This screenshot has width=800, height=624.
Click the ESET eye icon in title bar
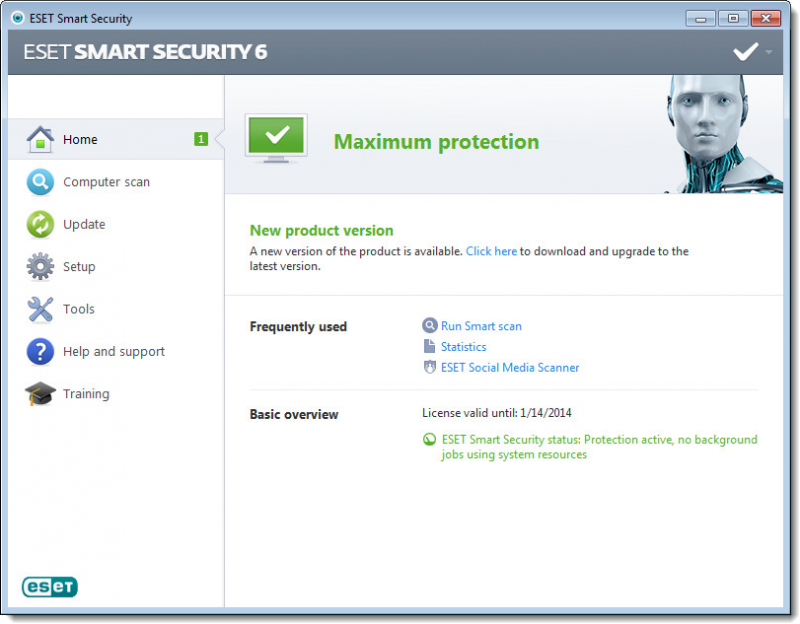coord(18,18)
